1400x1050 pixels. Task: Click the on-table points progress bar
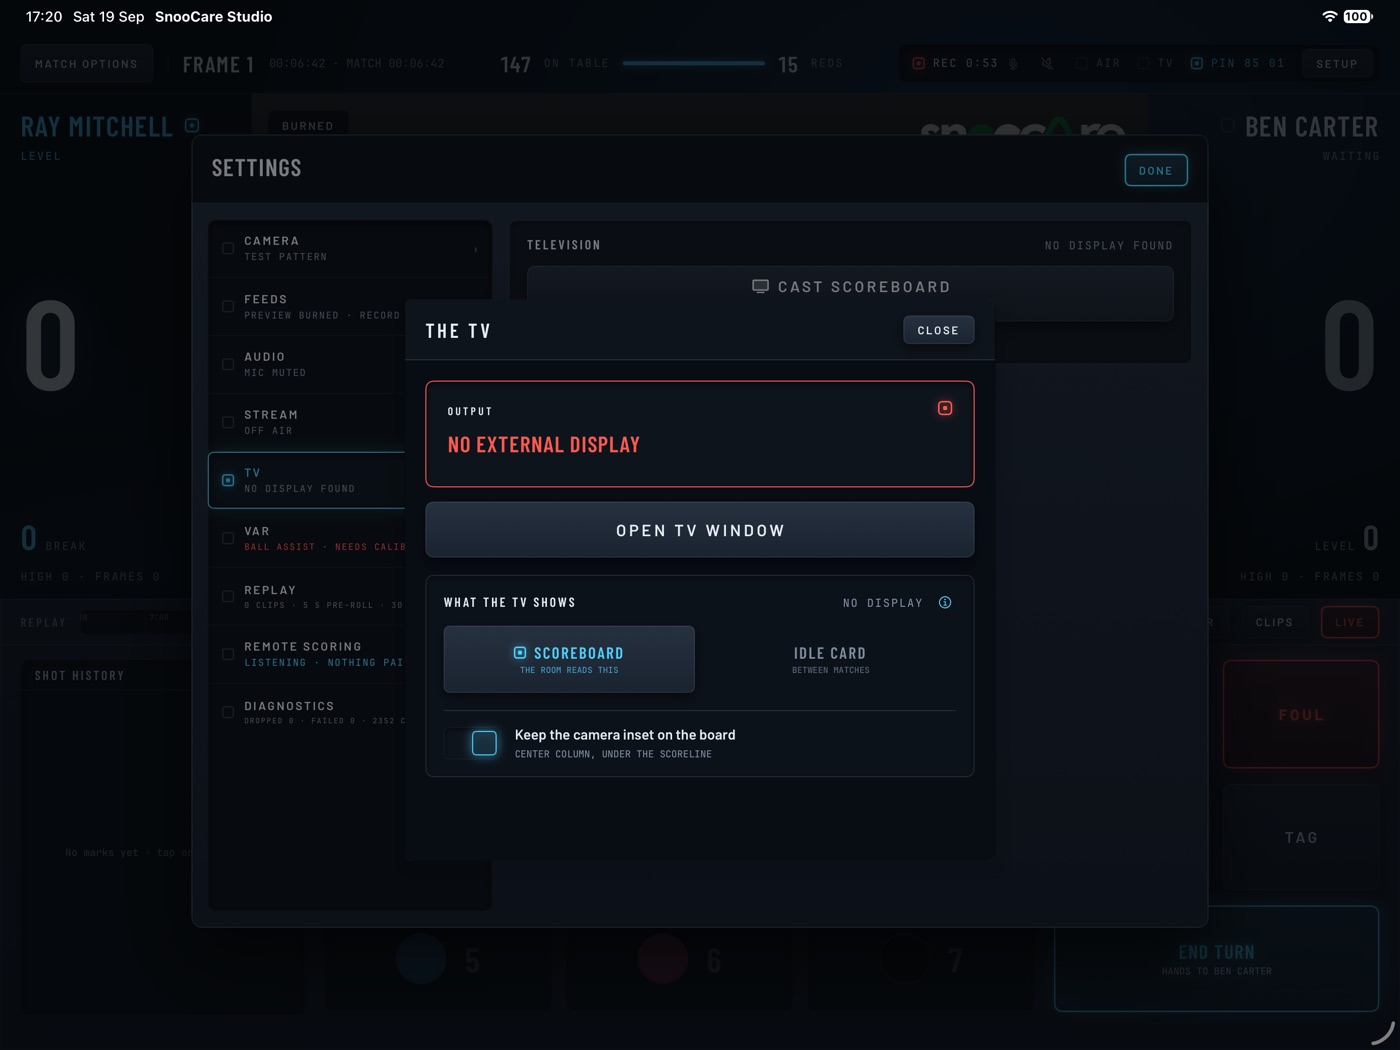[694, 63]
